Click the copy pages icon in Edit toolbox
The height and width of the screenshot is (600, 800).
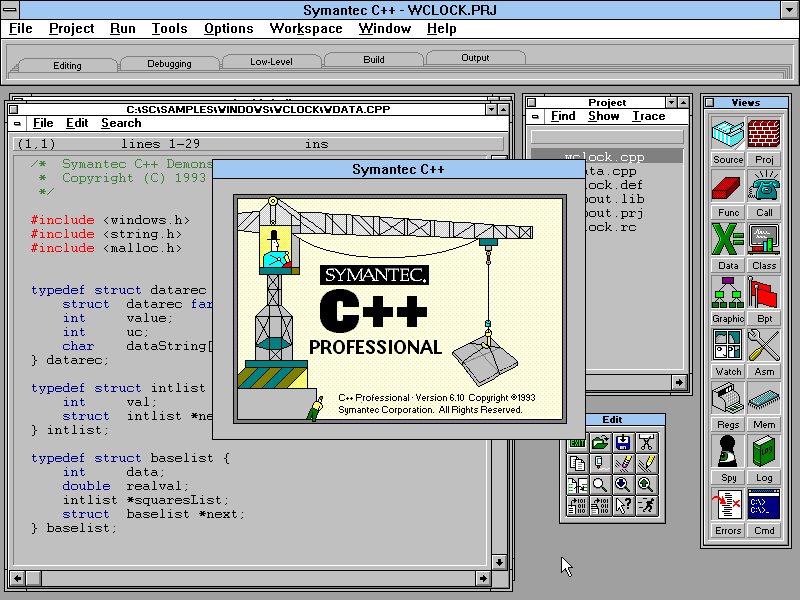click(x=577, y=464)
